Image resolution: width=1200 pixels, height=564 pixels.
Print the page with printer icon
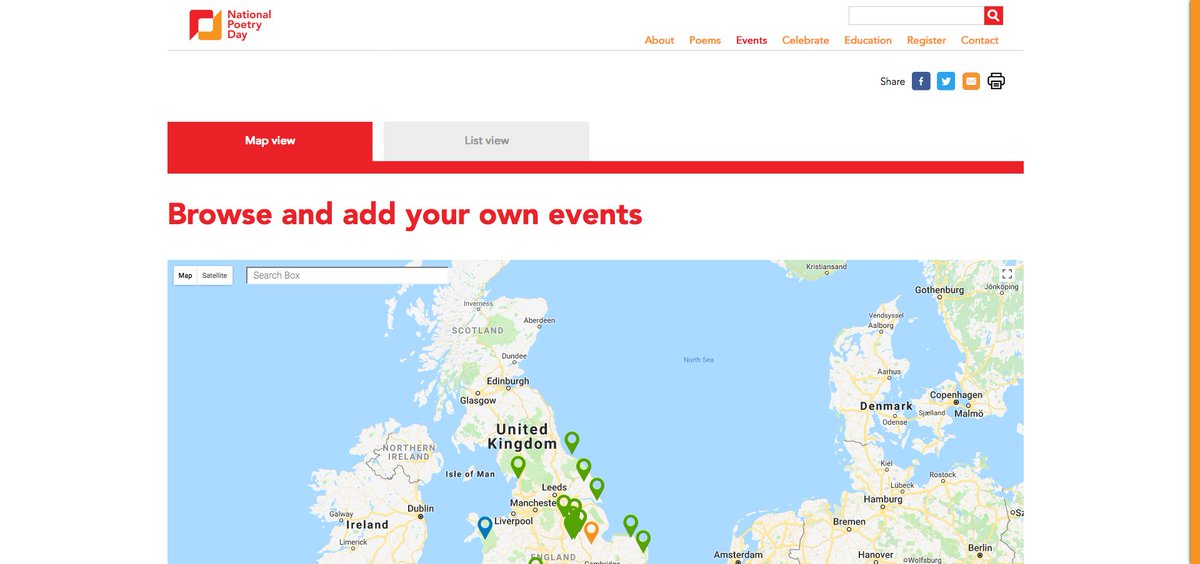point(996,81)
